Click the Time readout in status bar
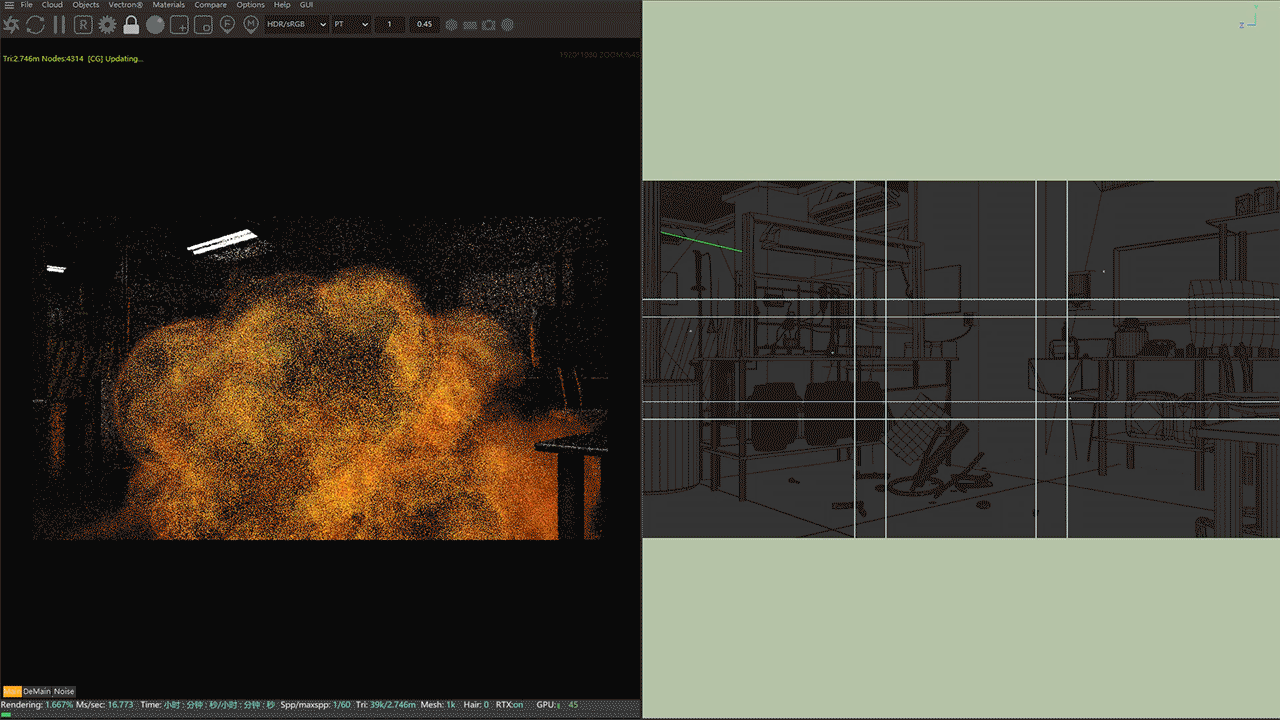The width and height of the screenshot is (1280, 720). (x=208, y=705)
